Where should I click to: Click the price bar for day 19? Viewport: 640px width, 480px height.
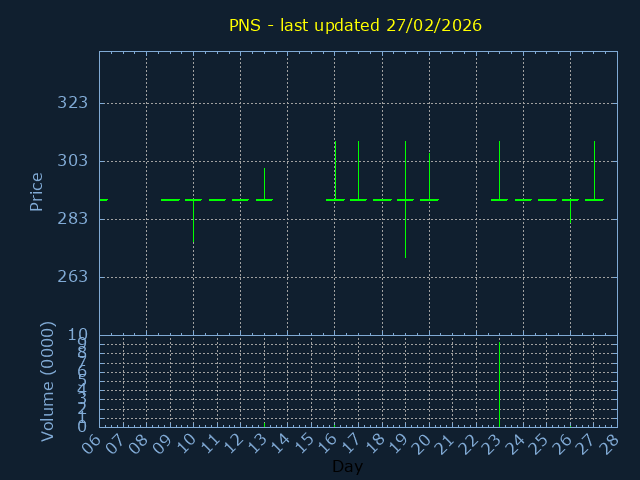pos(405,200)
